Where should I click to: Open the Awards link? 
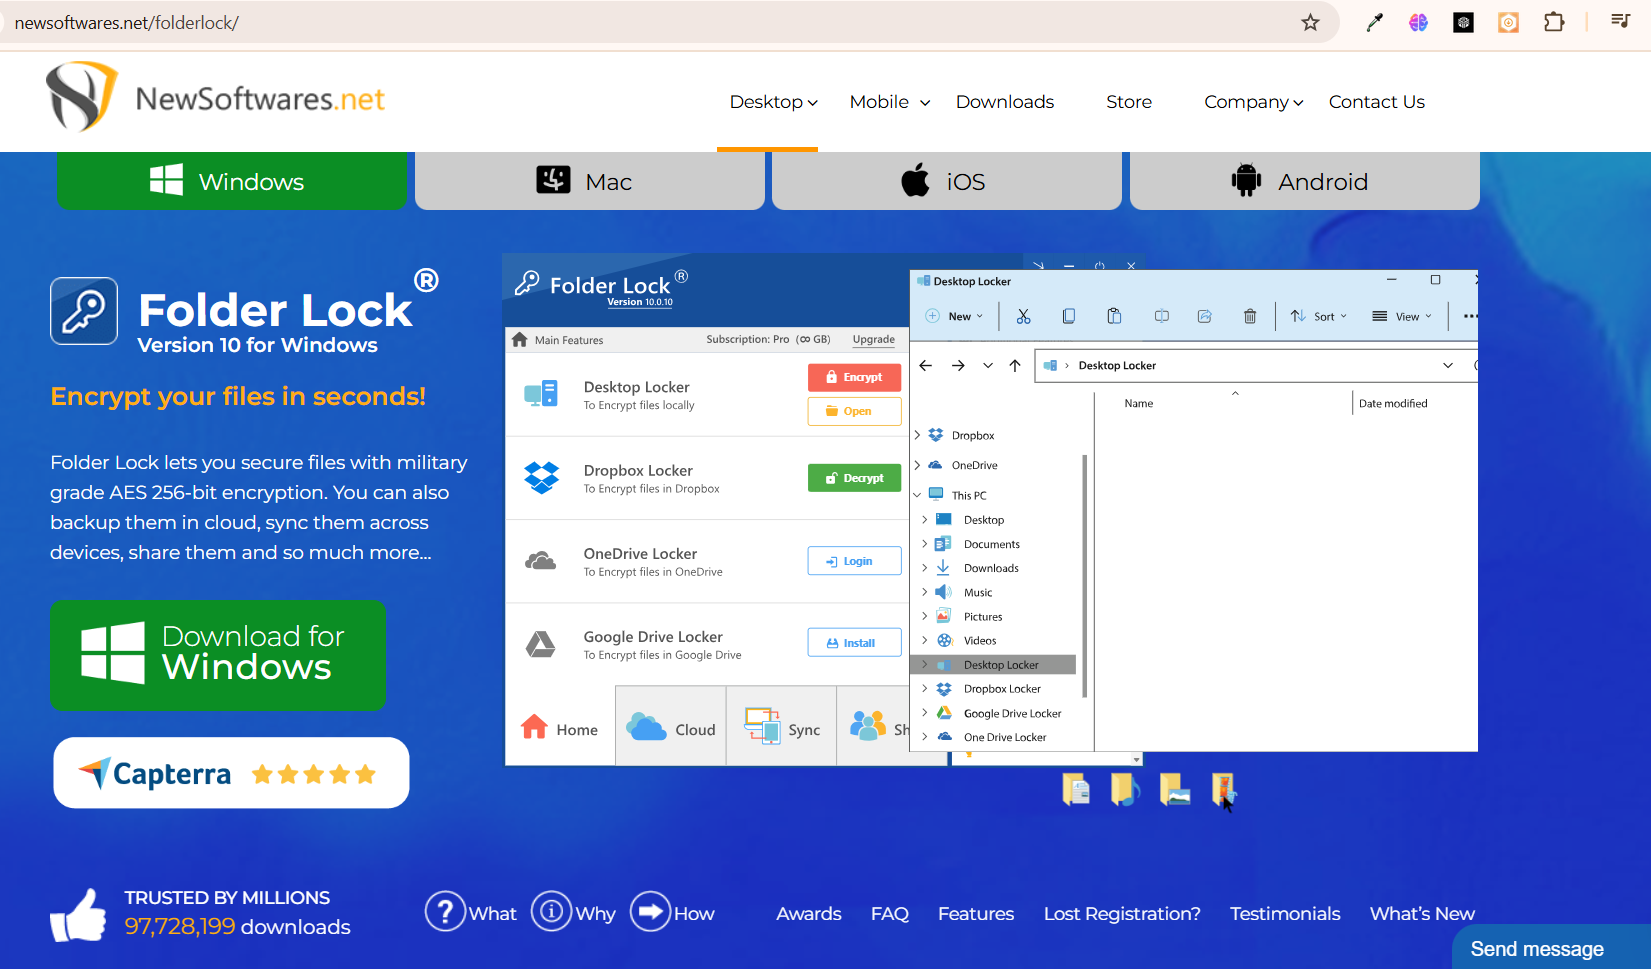click(x=809, y=913)
